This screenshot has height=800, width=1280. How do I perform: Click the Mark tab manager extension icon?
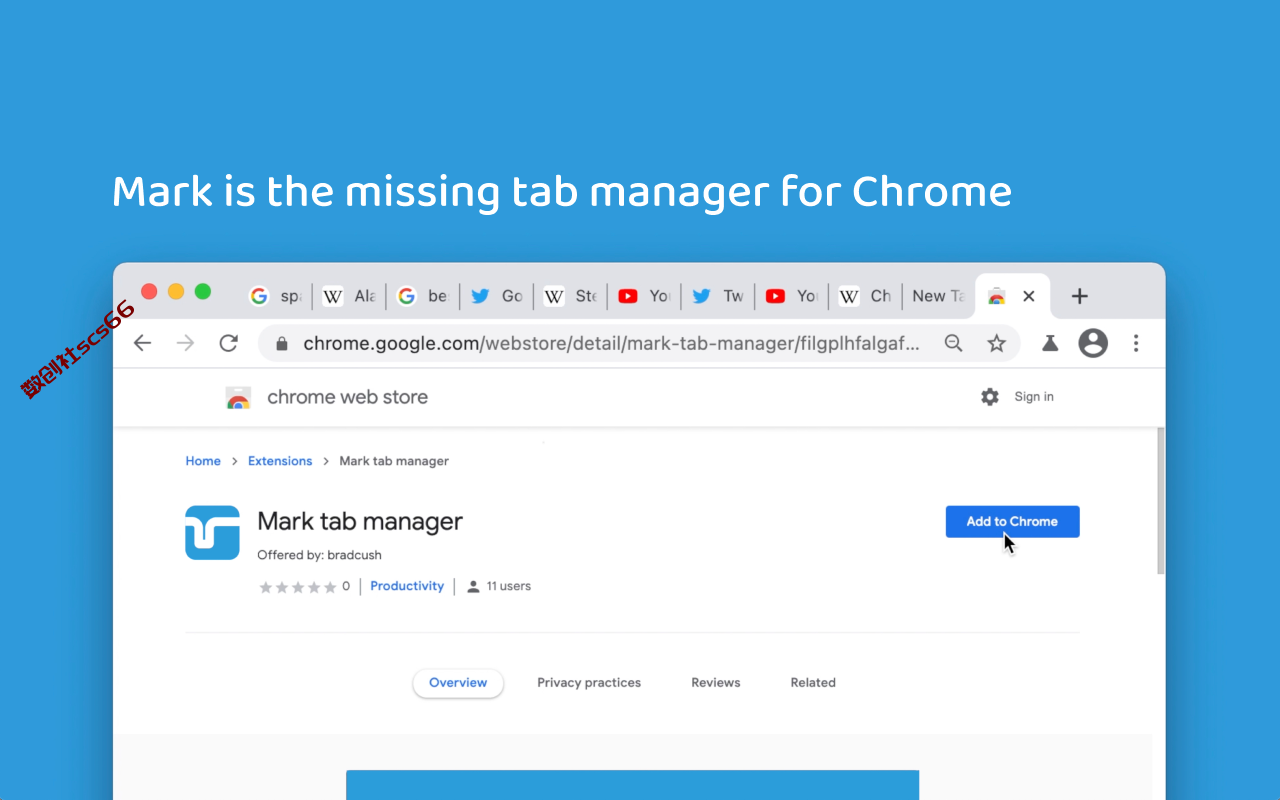(212, 532)
